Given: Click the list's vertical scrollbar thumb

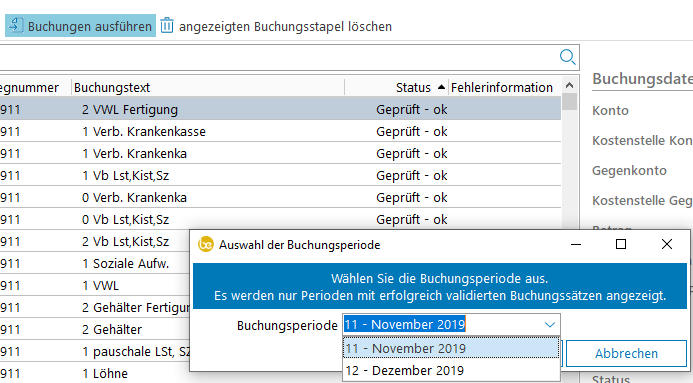Looking at the screenshot, I should click(x=569, y=102).
